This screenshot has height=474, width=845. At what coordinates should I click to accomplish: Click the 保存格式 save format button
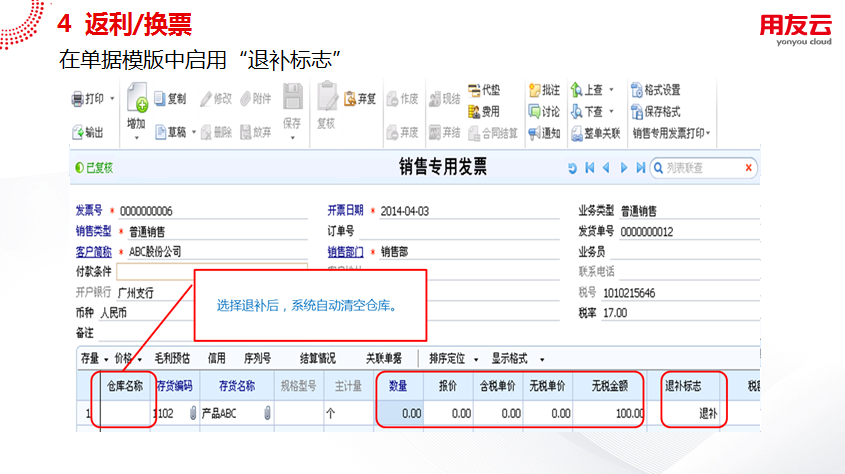point(656,111)
